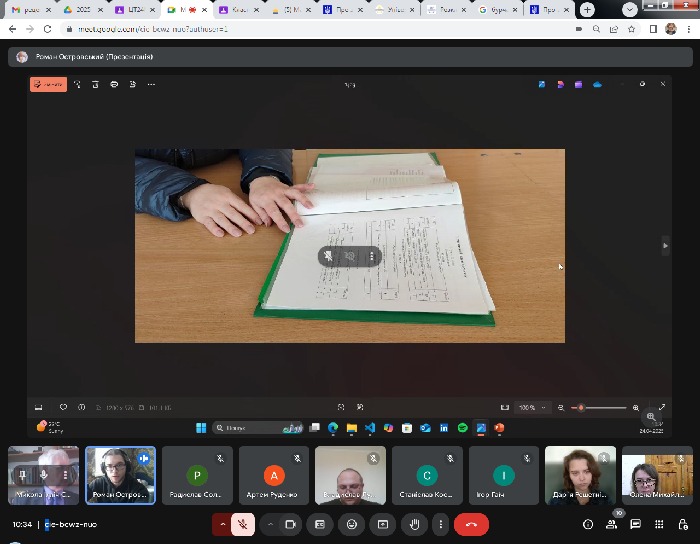Open more options in the call bar
The height and width of the screenshot is (544, 700).
coord(440,524)
